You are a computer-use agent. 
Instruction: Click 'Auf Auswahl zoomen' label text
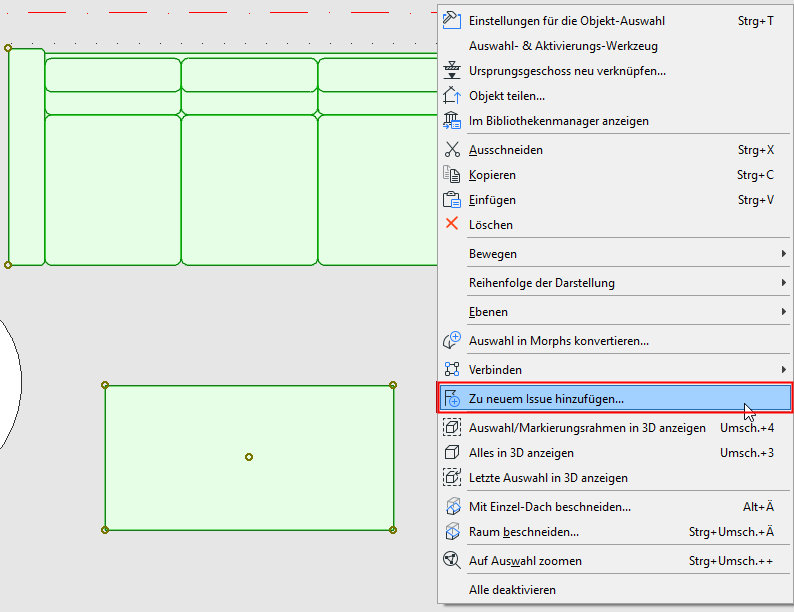pyautogui.click(x=525, y=561)
